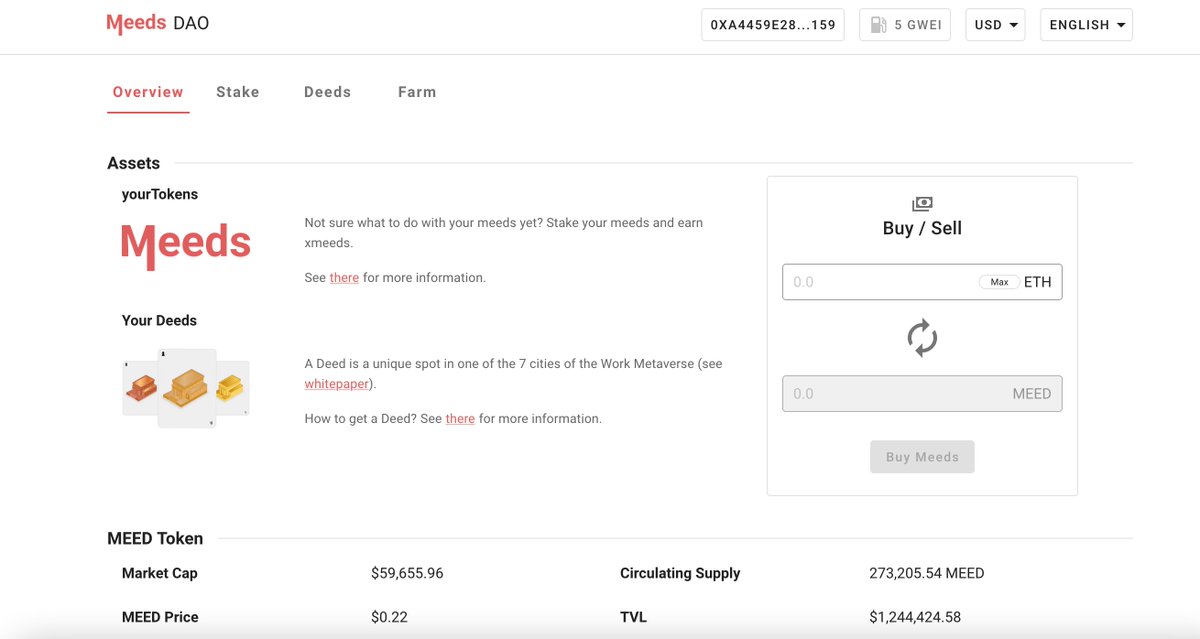Click the Max button in ETH field

click(999, 282)
